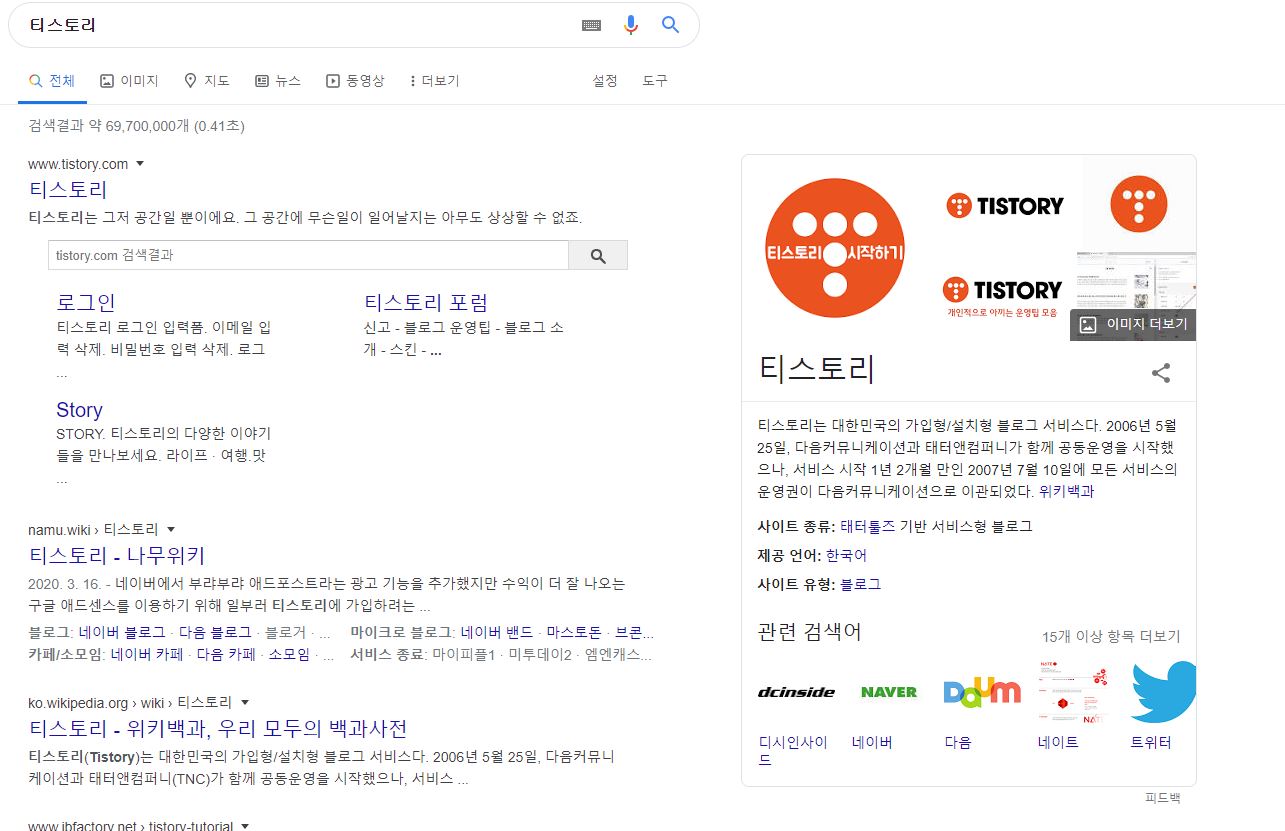Switch to the 지도 tab
The image size is (1285, 831).
point(207,81)
